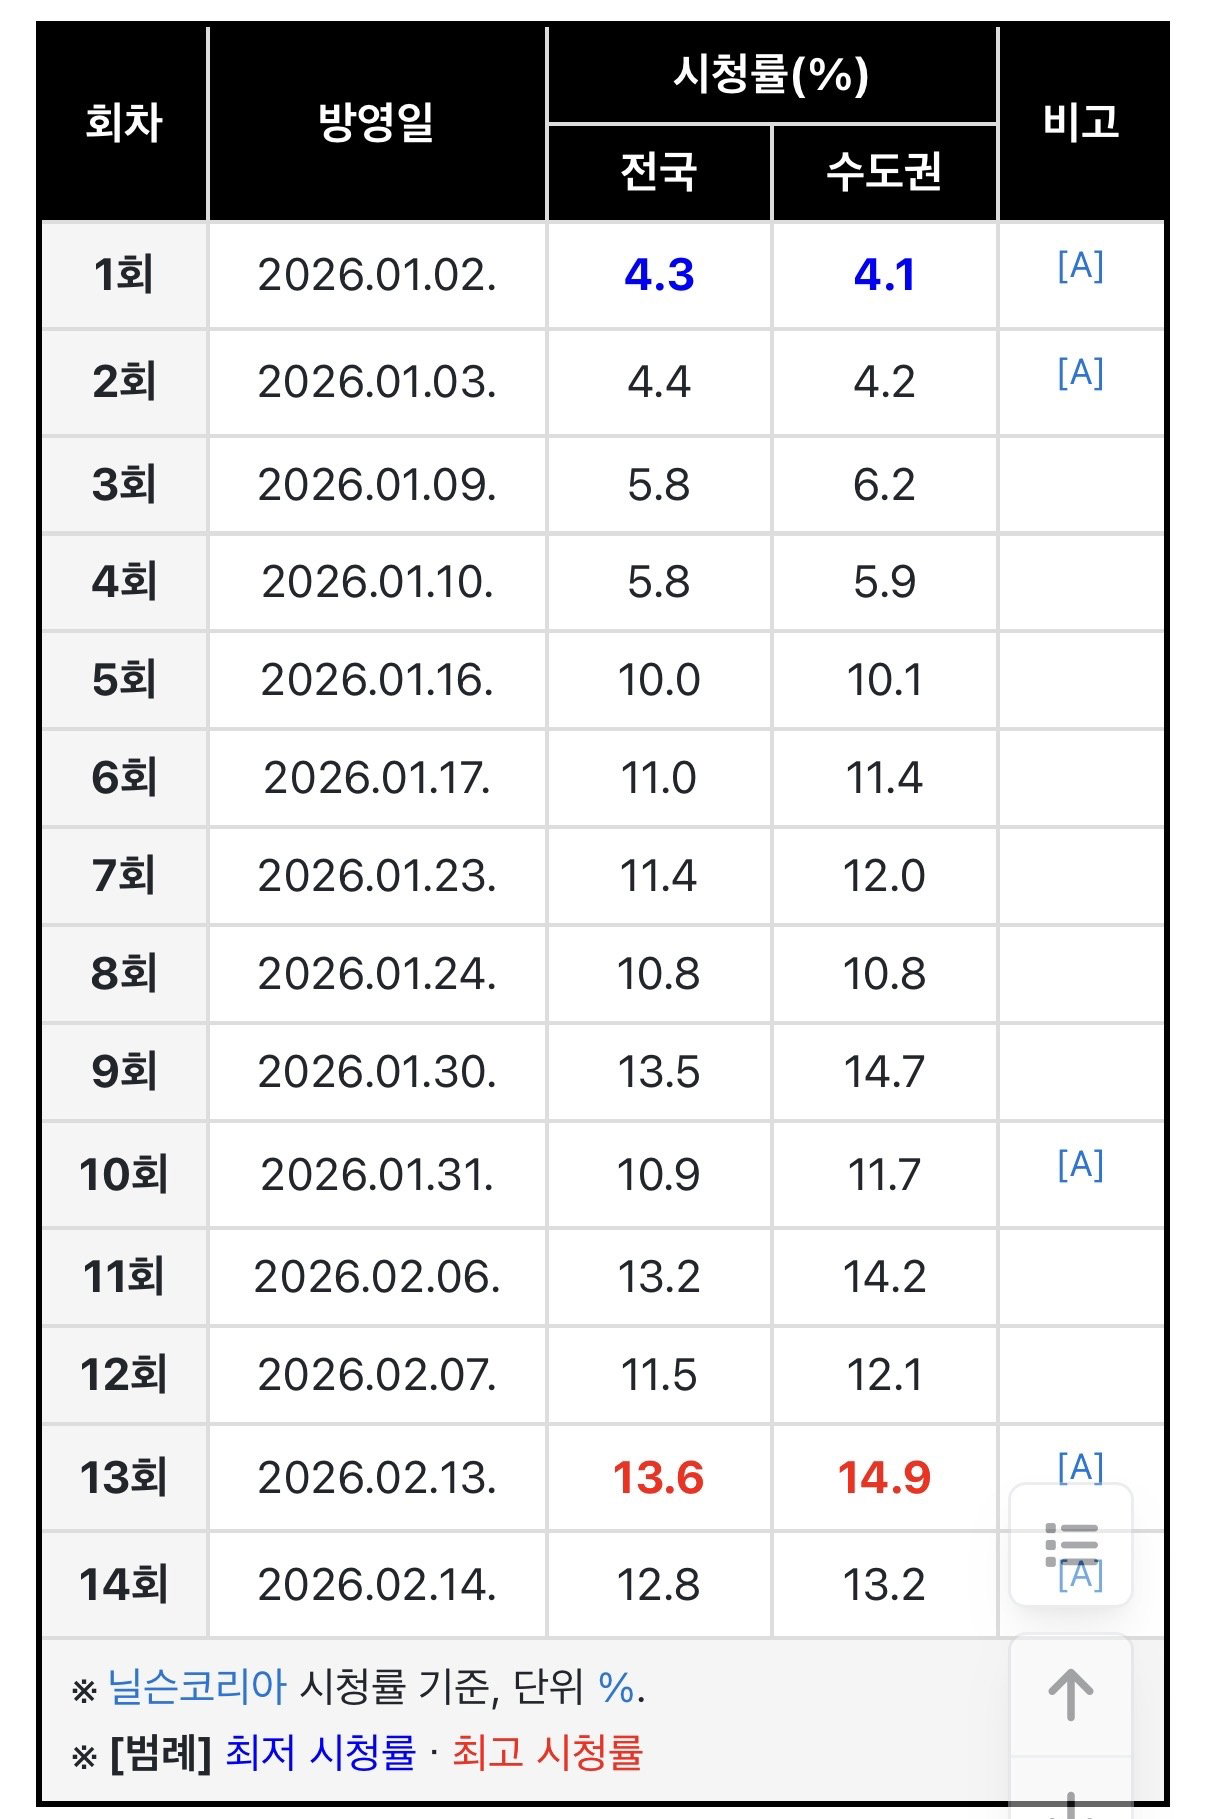
Task: Select the 13.6 highest nationwide rating cell
Action: click(x=659, y=1478)
